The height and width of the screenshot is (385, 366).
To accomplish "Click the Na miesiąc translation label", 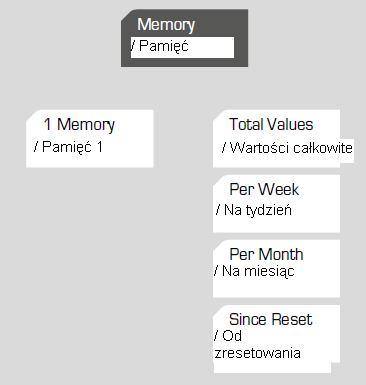I will [254, 271].
